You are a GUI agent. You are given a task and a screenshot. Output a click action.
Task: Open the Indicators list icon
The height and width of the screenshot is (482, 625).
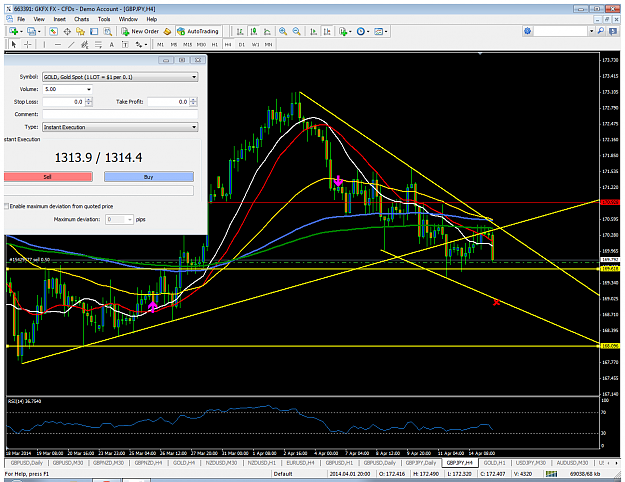343,31
